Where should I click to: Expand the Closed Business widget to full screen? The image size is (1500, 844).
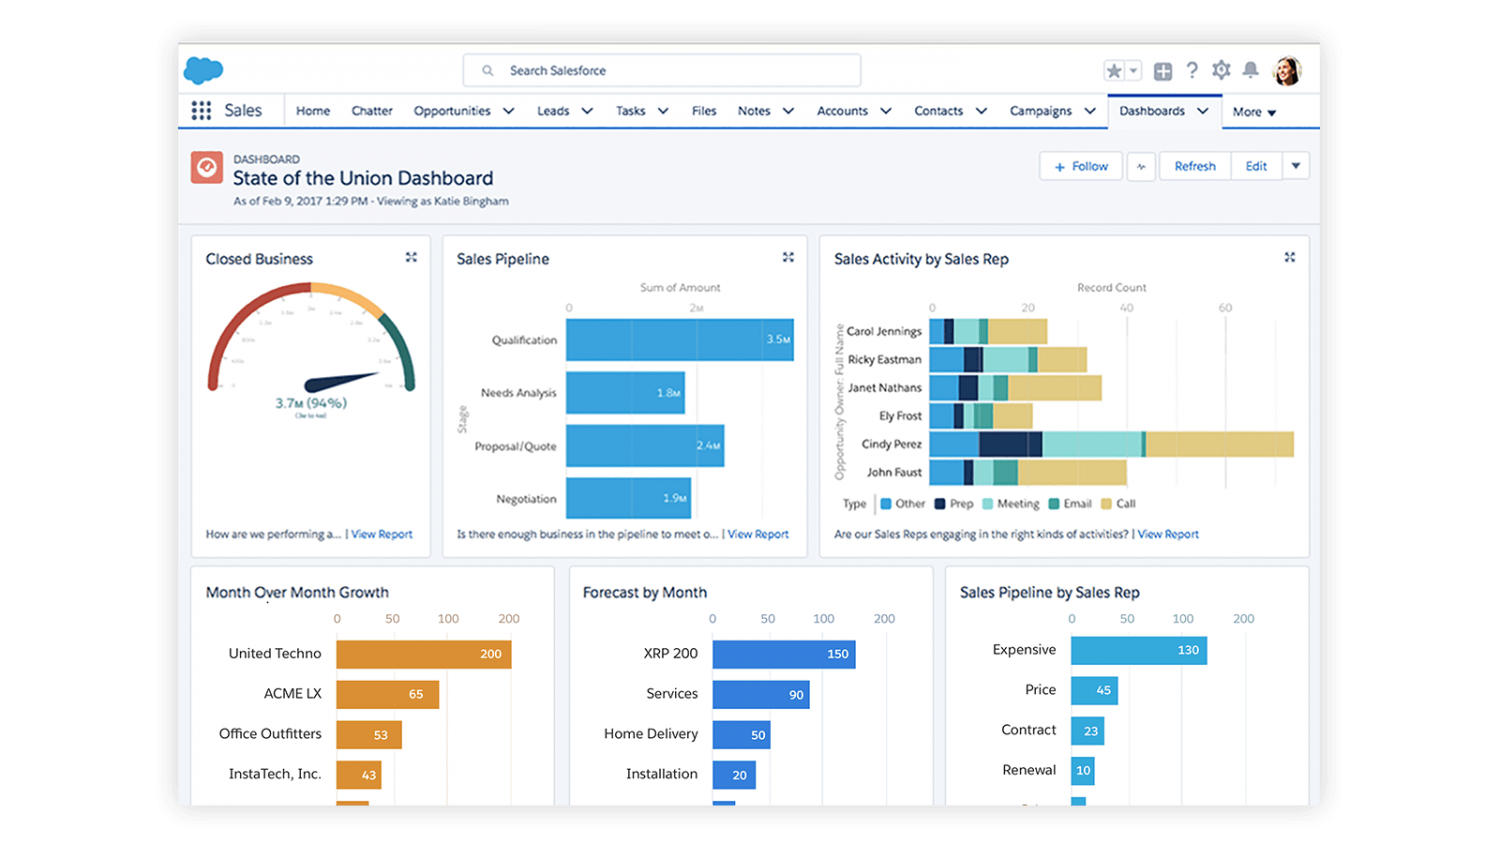[x=411, y=257]
